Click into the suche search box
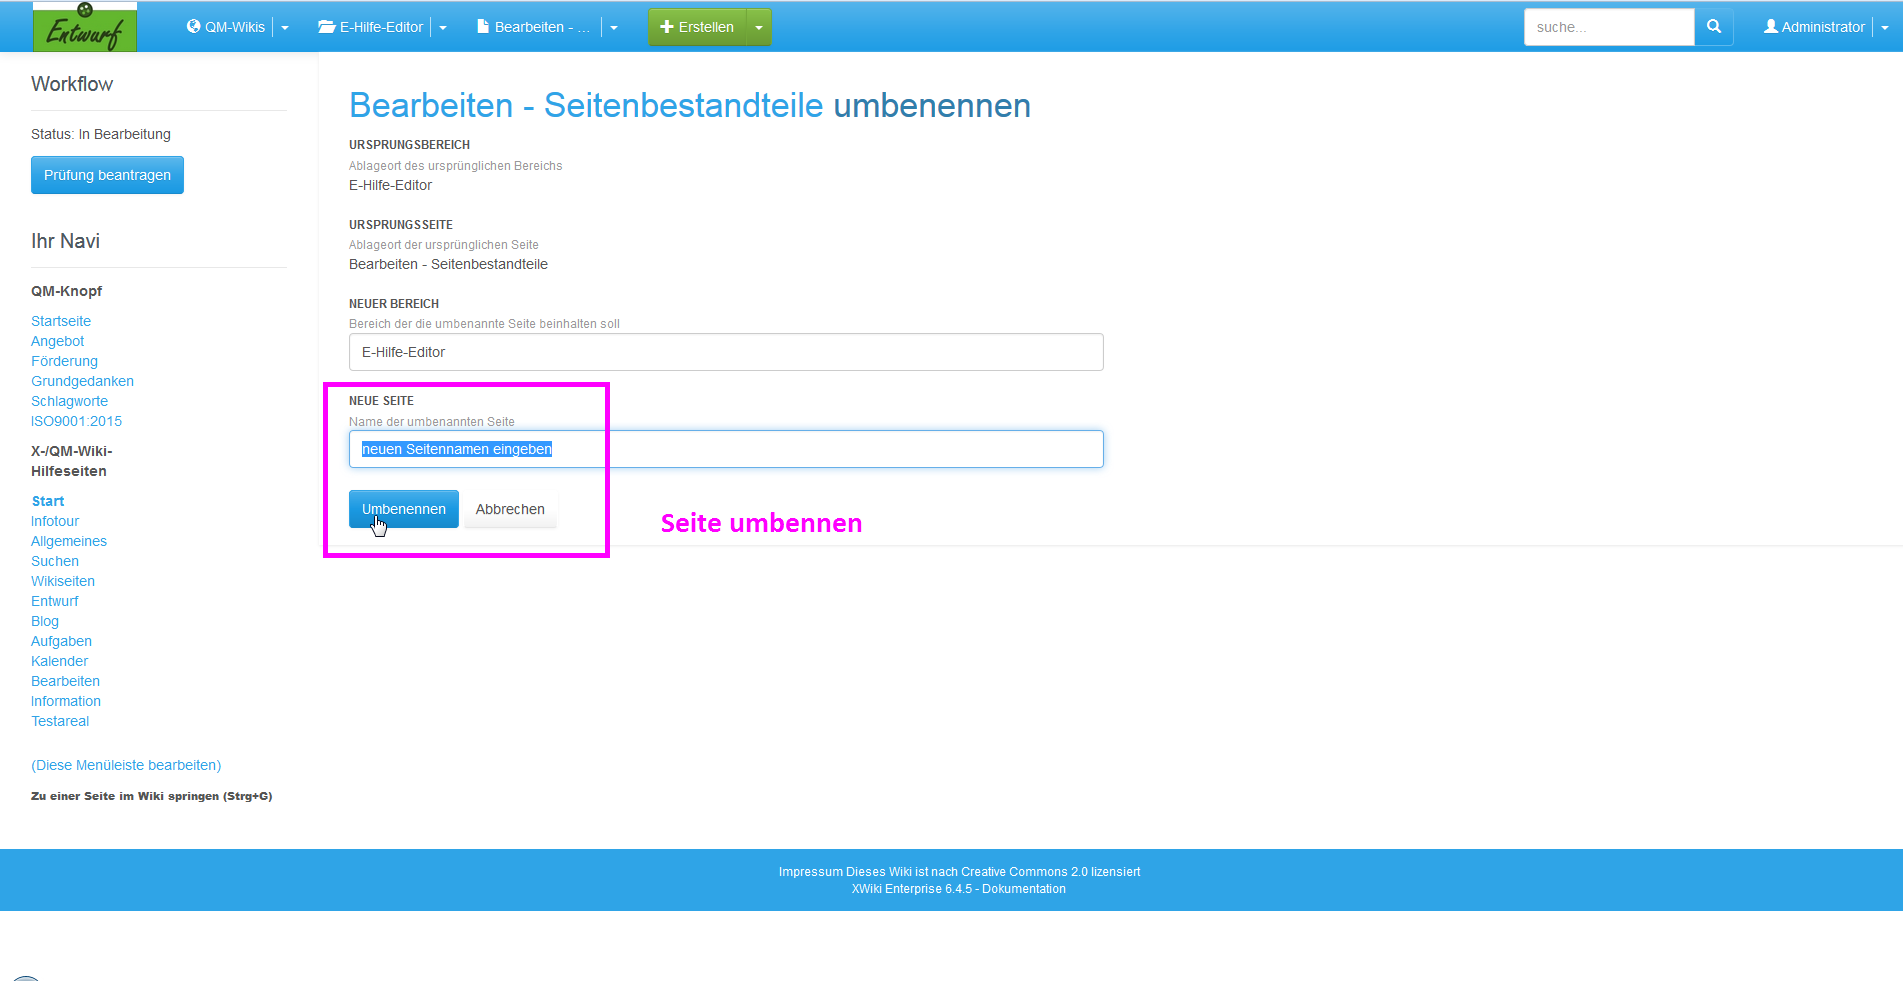 (x=1608, y=27)
